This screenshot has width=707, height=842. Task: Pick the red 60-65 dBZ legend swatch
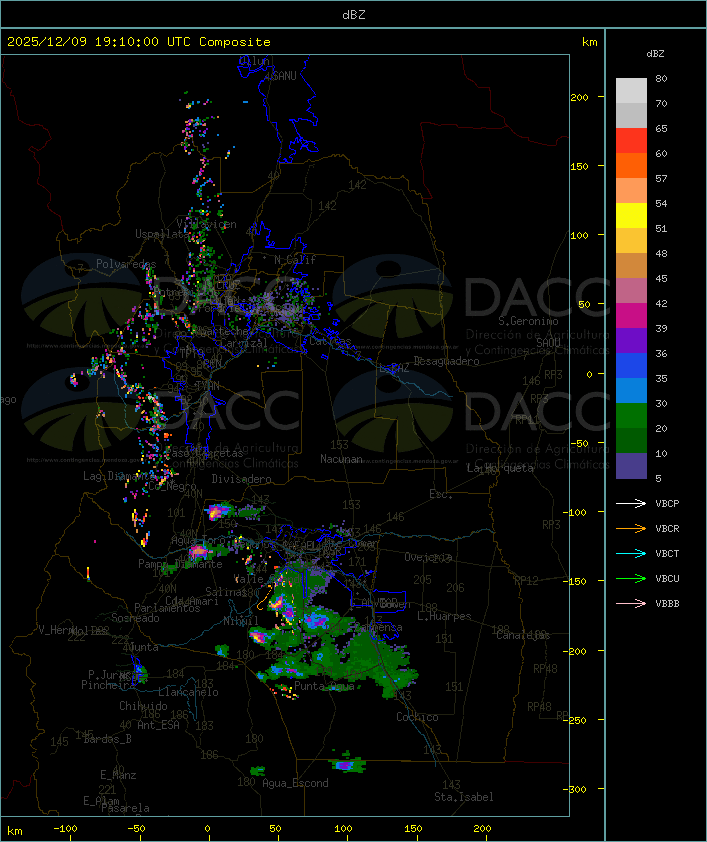pos(631,140)
